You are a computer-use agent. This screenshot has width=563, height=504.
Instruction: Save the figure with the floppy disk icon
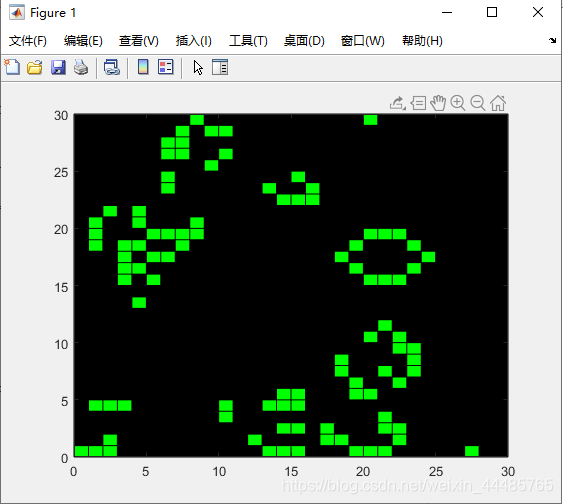(x=58, y=67)
